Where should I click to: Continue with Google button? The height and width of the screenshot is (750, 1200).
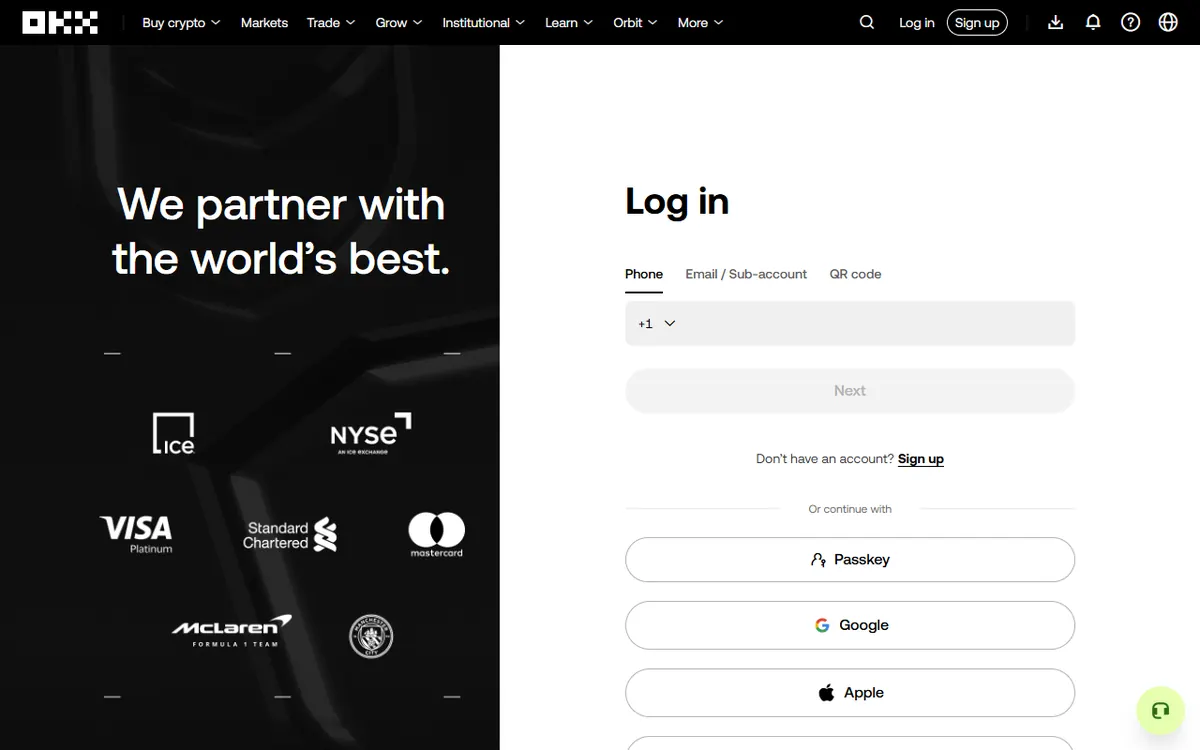[x=850, y=625]
